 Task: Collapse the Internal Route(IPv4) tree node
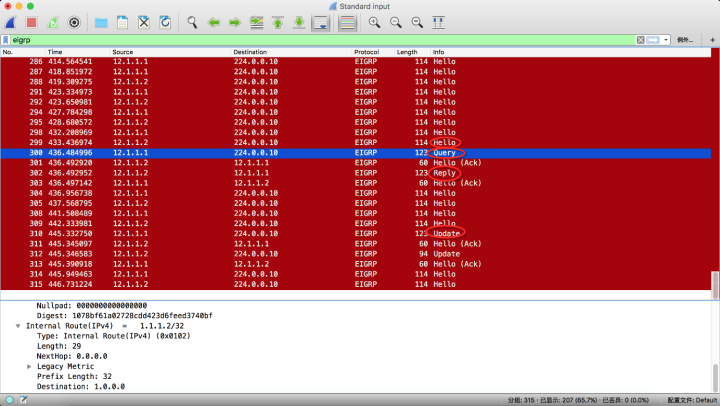point(18,326)
